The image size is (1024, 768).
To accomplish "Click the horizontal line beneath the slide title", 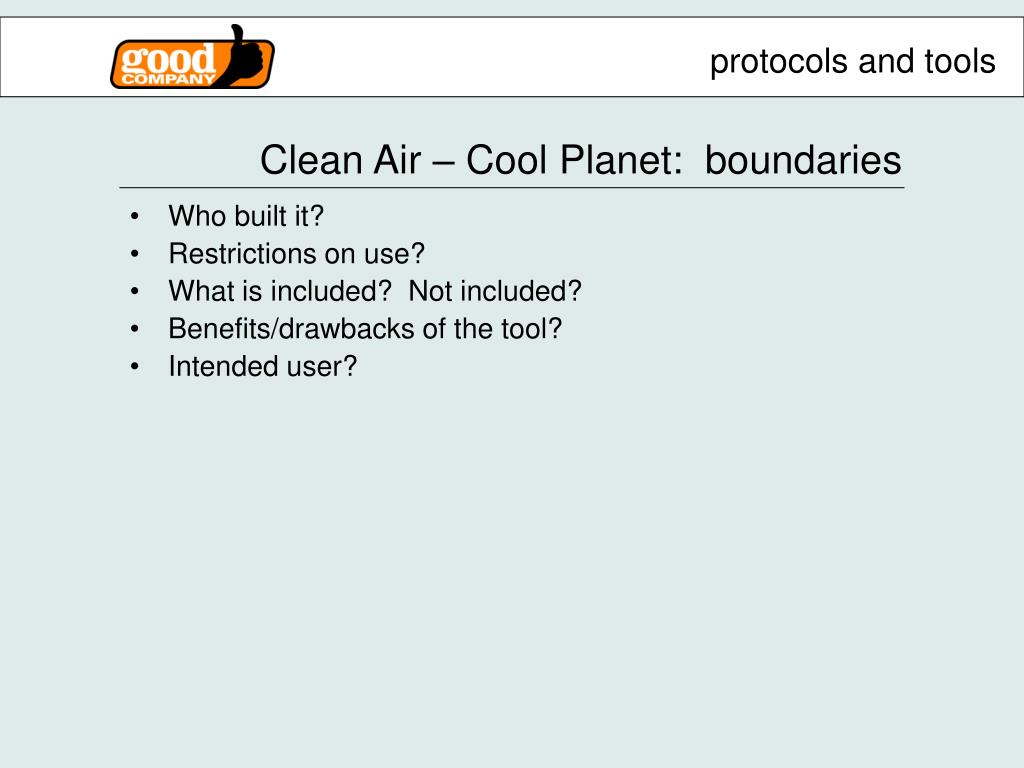I will point(512,187).
